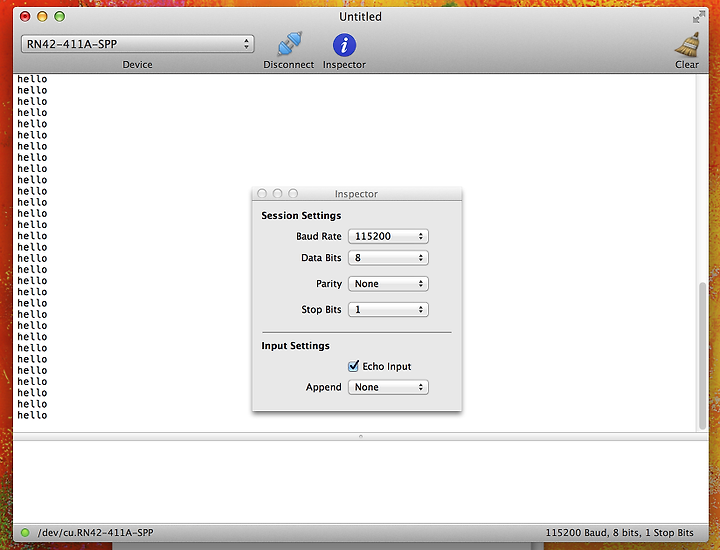720x550 pixels.
Task: Click the /dev/cu.RN42-411A-SPP status text
Action: pos(96,533)
